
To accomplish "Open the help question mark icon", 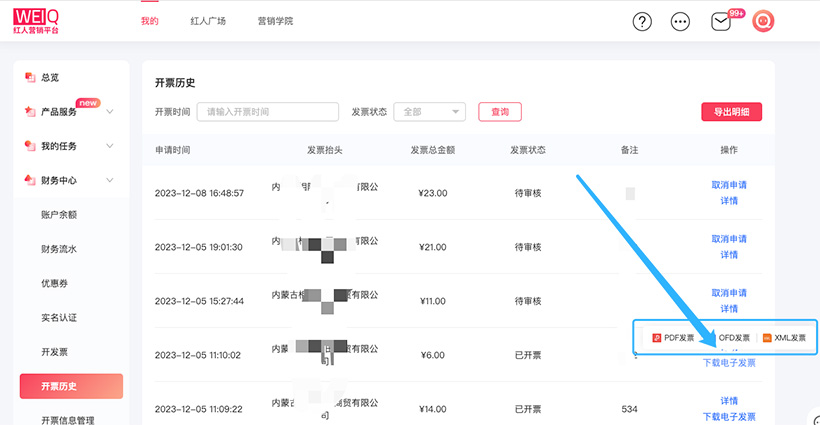I will 642,21.
